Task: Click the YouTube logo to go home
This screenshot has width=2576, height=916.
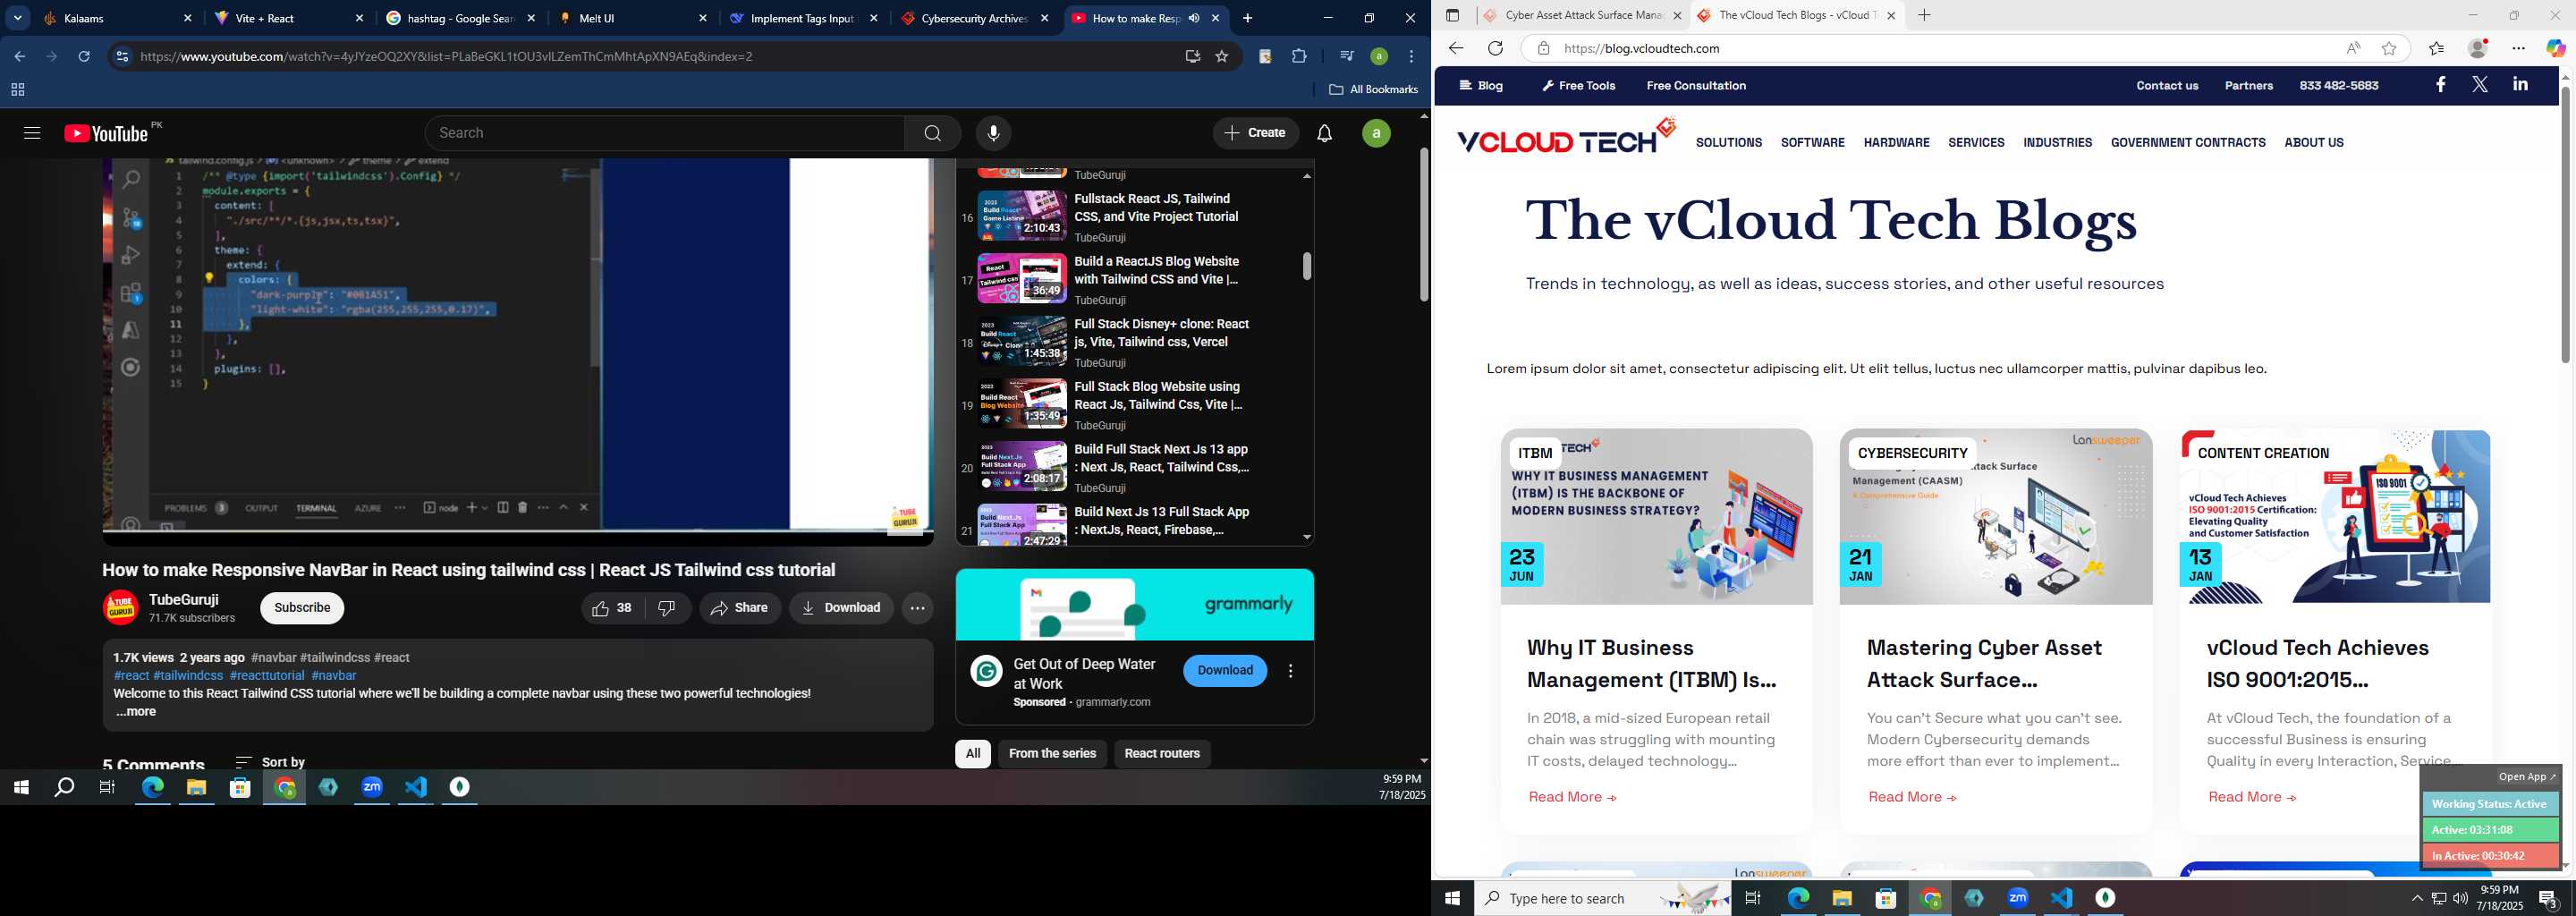Action: coord(107,133)
